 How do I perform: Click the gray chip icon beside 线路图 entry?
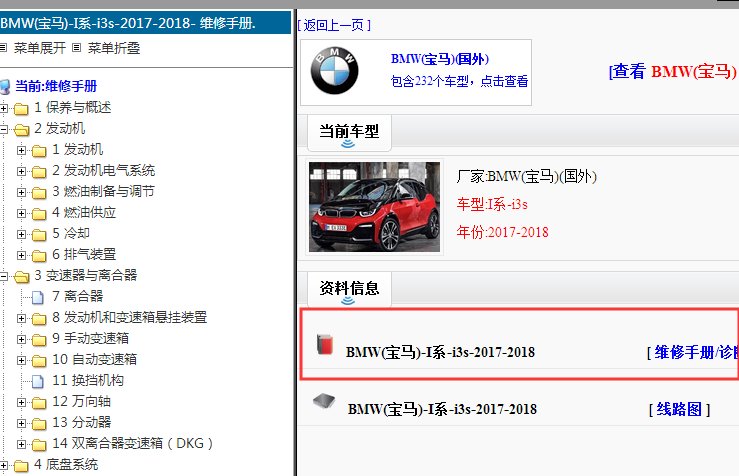[x=324, y=401]
